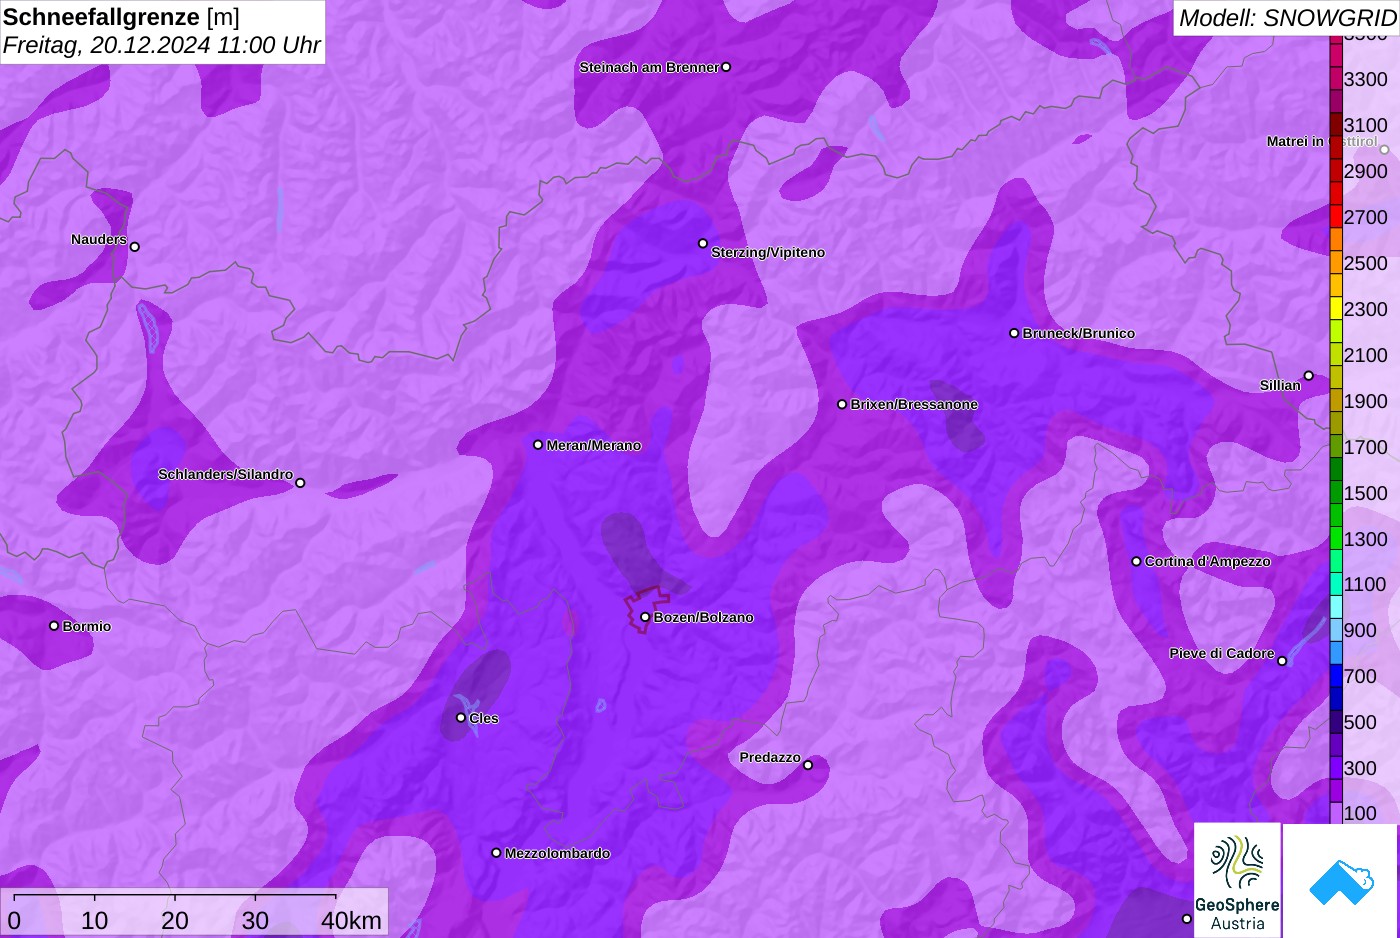Click the Cortina d'Ampezzo label text
1400x938 pixels.
coord(1208,561)
